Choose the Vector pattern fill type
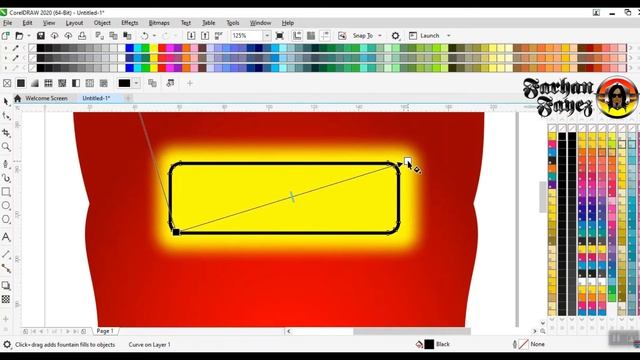640x360 pixels. click(x=48, y=83)
